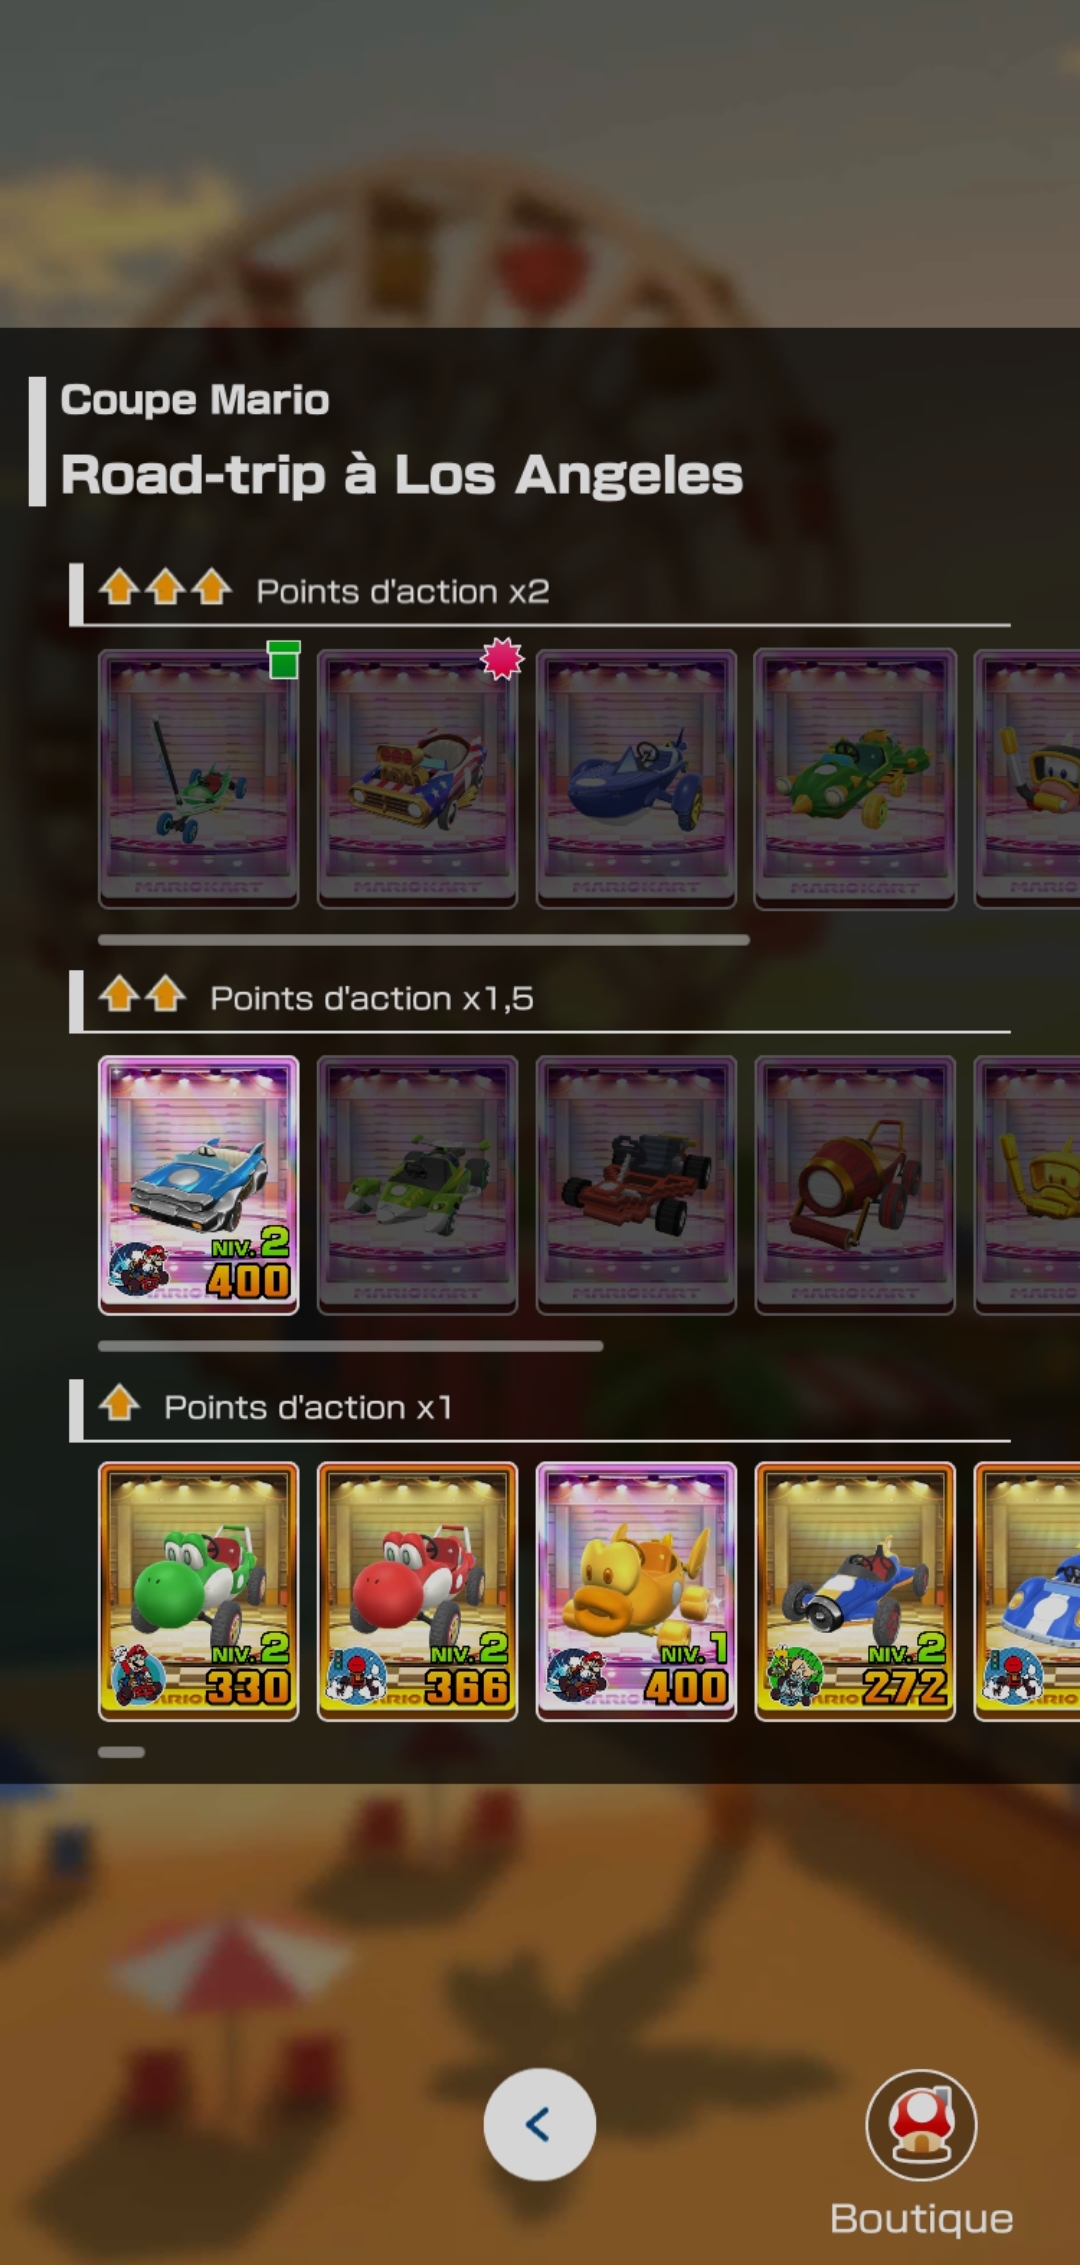
Task: Tap the locked blue shark kart
Action: click(x=636, y=779)
